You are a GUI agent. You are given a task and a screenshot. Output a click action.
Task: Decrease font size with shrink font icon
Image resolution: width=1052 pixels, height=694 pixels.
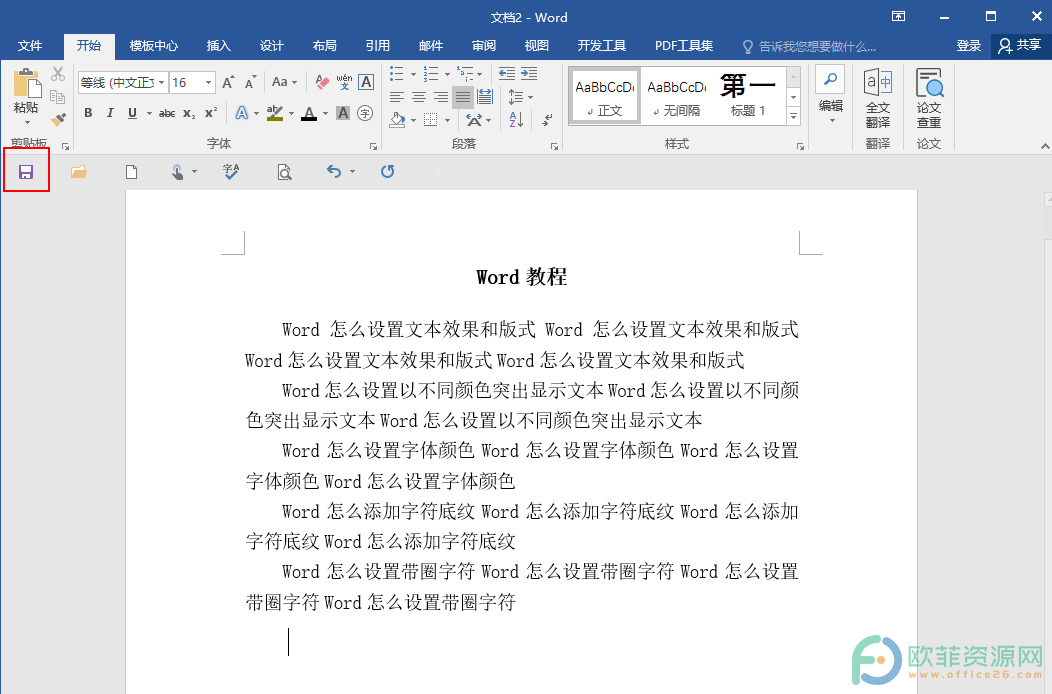250,83
